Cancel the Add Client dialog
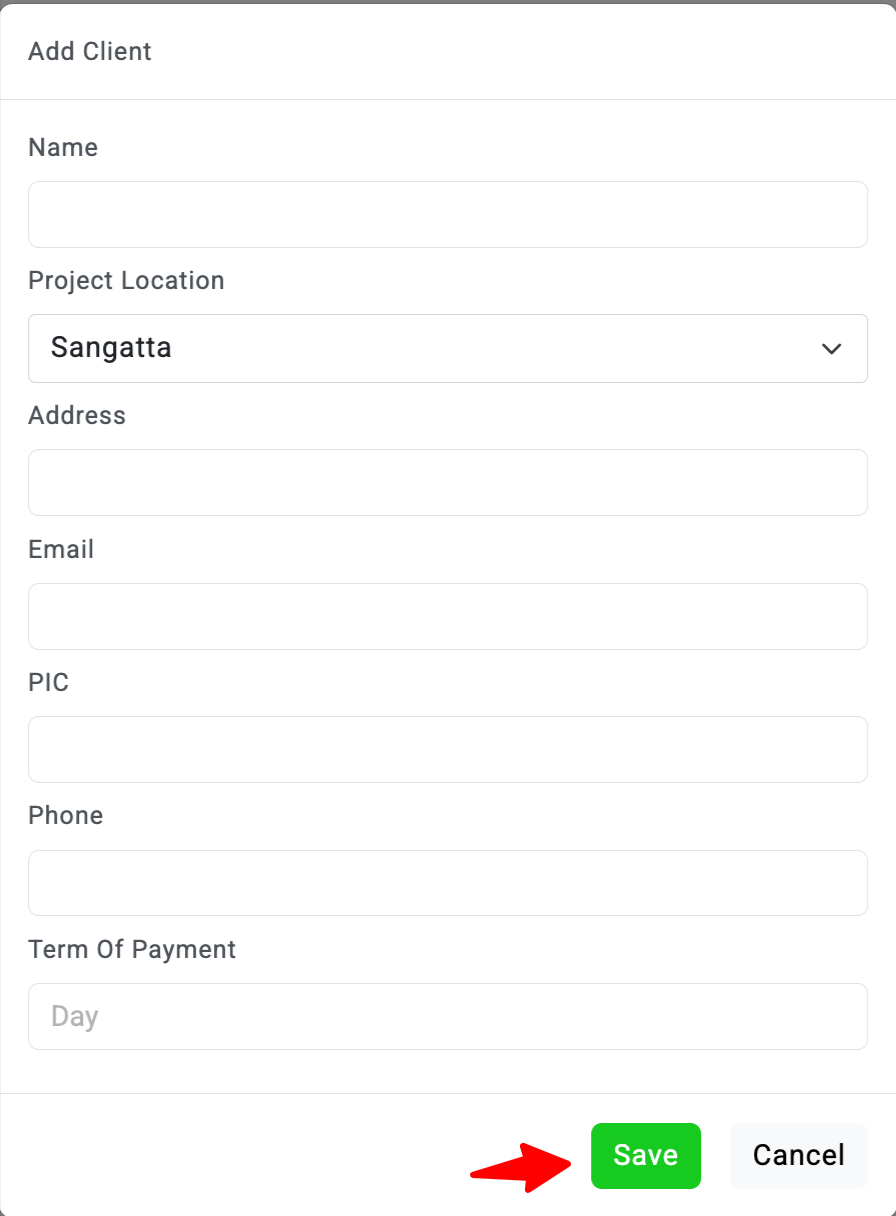This screenshot has height=1216, width=896. click(798, 1156)
